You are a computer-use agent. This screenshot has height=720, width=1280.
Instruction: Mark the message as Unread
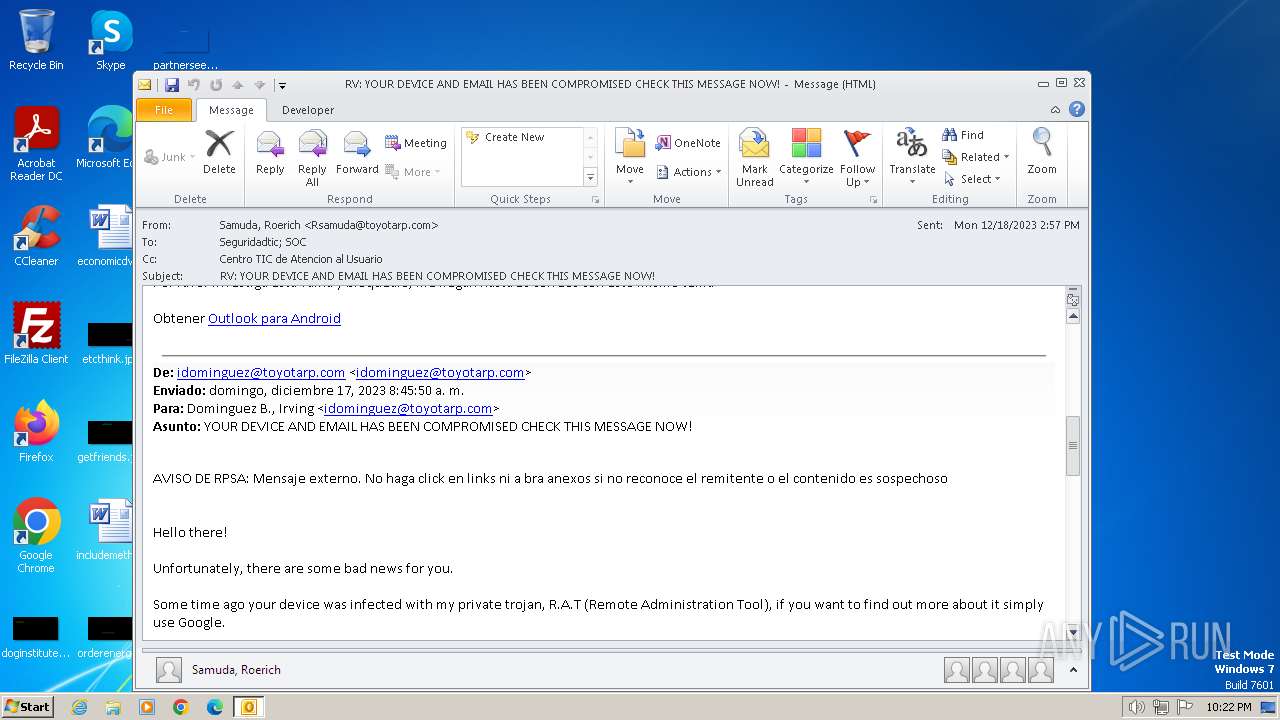[x=754, y=158]
